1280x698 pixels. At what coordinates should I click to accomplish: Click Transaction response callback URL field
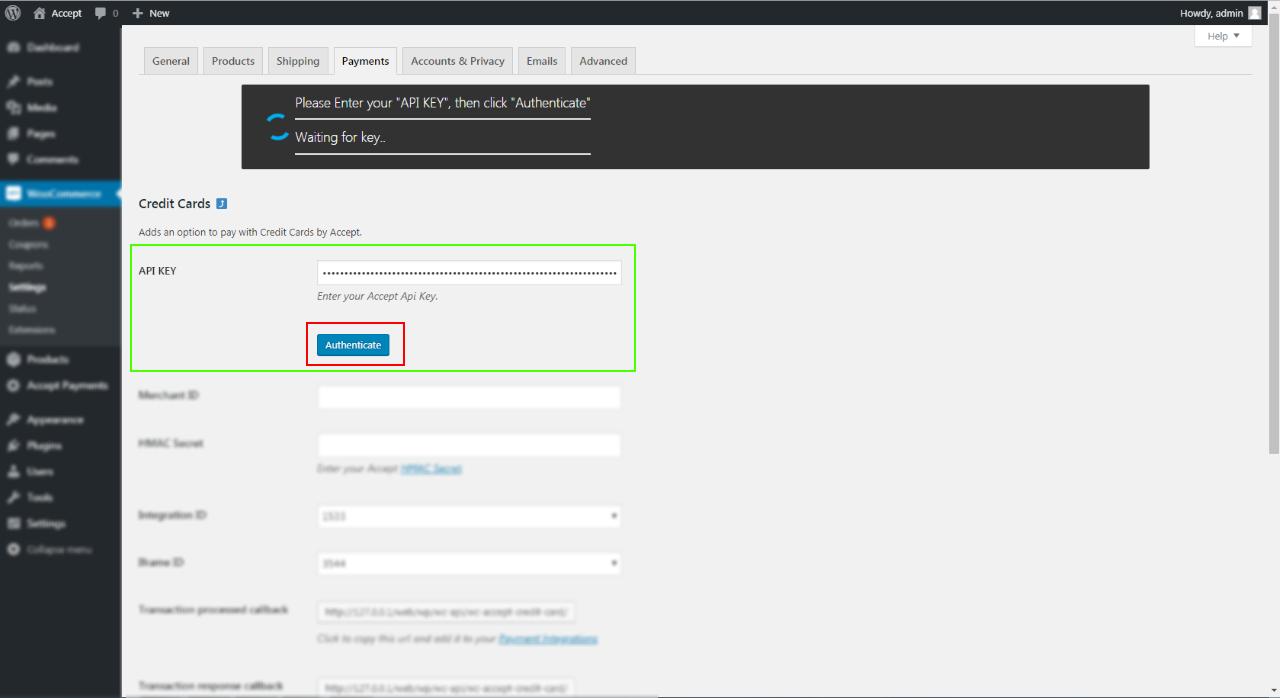click(x=446, y=687)
